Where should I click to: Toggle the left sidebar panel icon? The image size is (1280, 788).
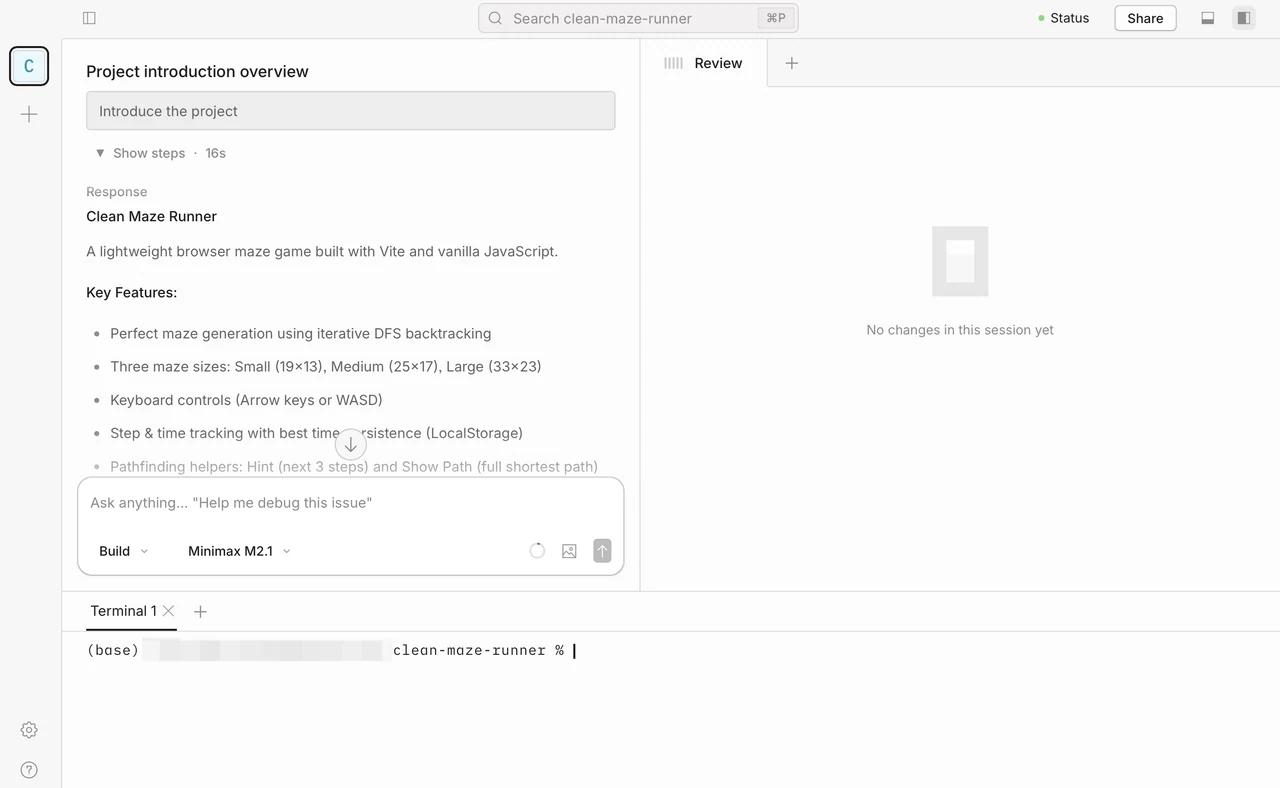tap(89, 18)
